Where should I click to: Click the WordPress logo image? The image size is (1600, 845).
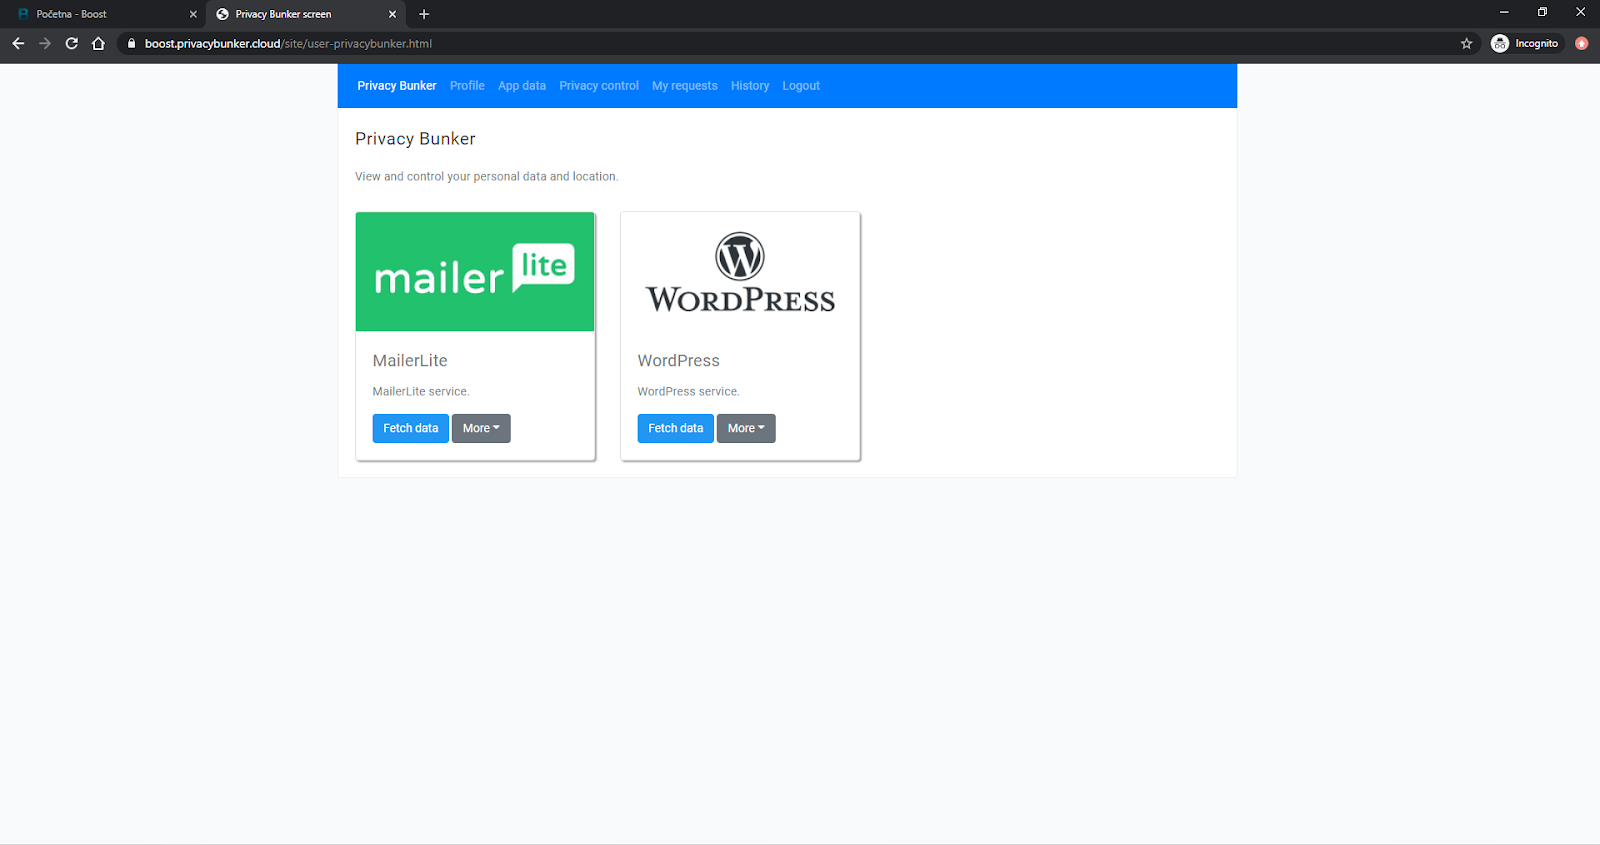pos(740,271)
